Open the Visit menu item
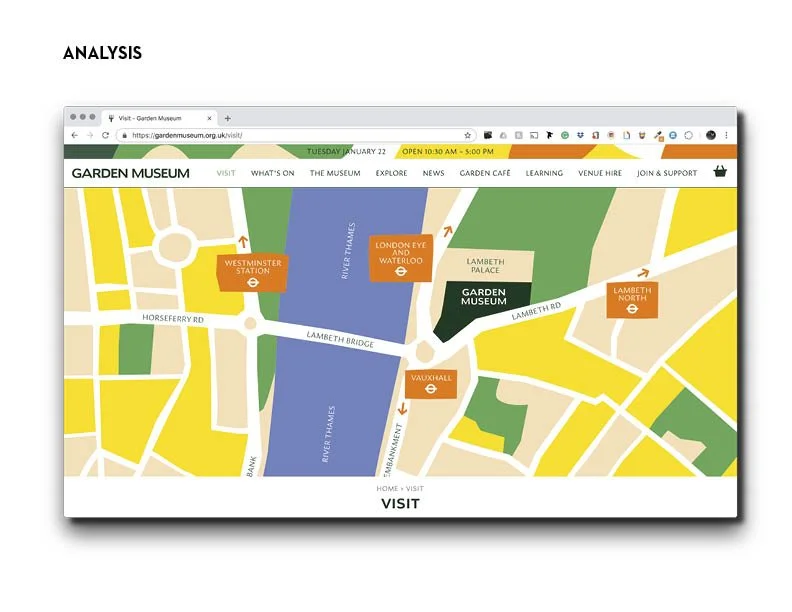Image resolution: width=792 pixels, height=612 pixels. pyautogui.click(x=226, y=173)
